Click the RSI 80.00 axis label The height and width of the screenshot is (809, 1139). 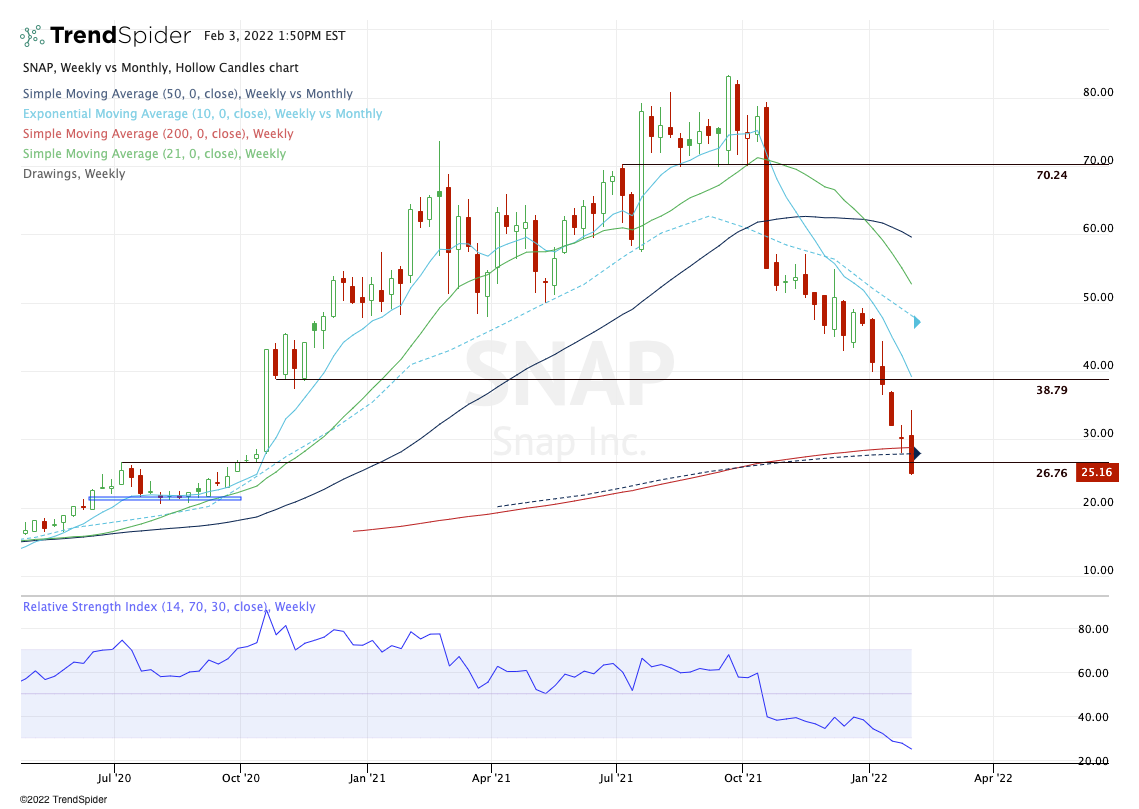[x=1093, y=629]
